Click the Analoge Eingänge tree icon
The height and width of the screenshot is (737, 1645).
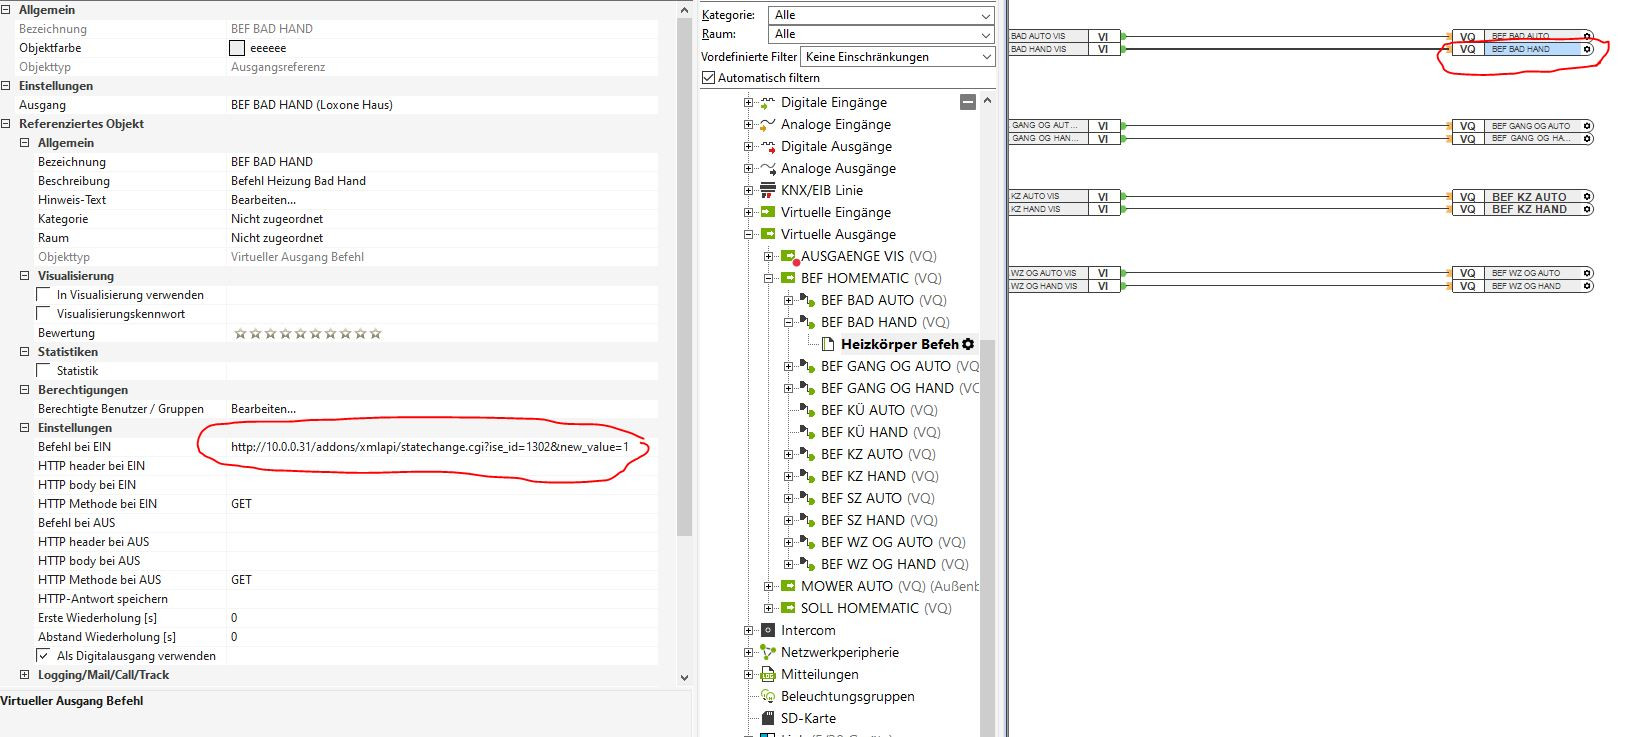click(768, 124)
